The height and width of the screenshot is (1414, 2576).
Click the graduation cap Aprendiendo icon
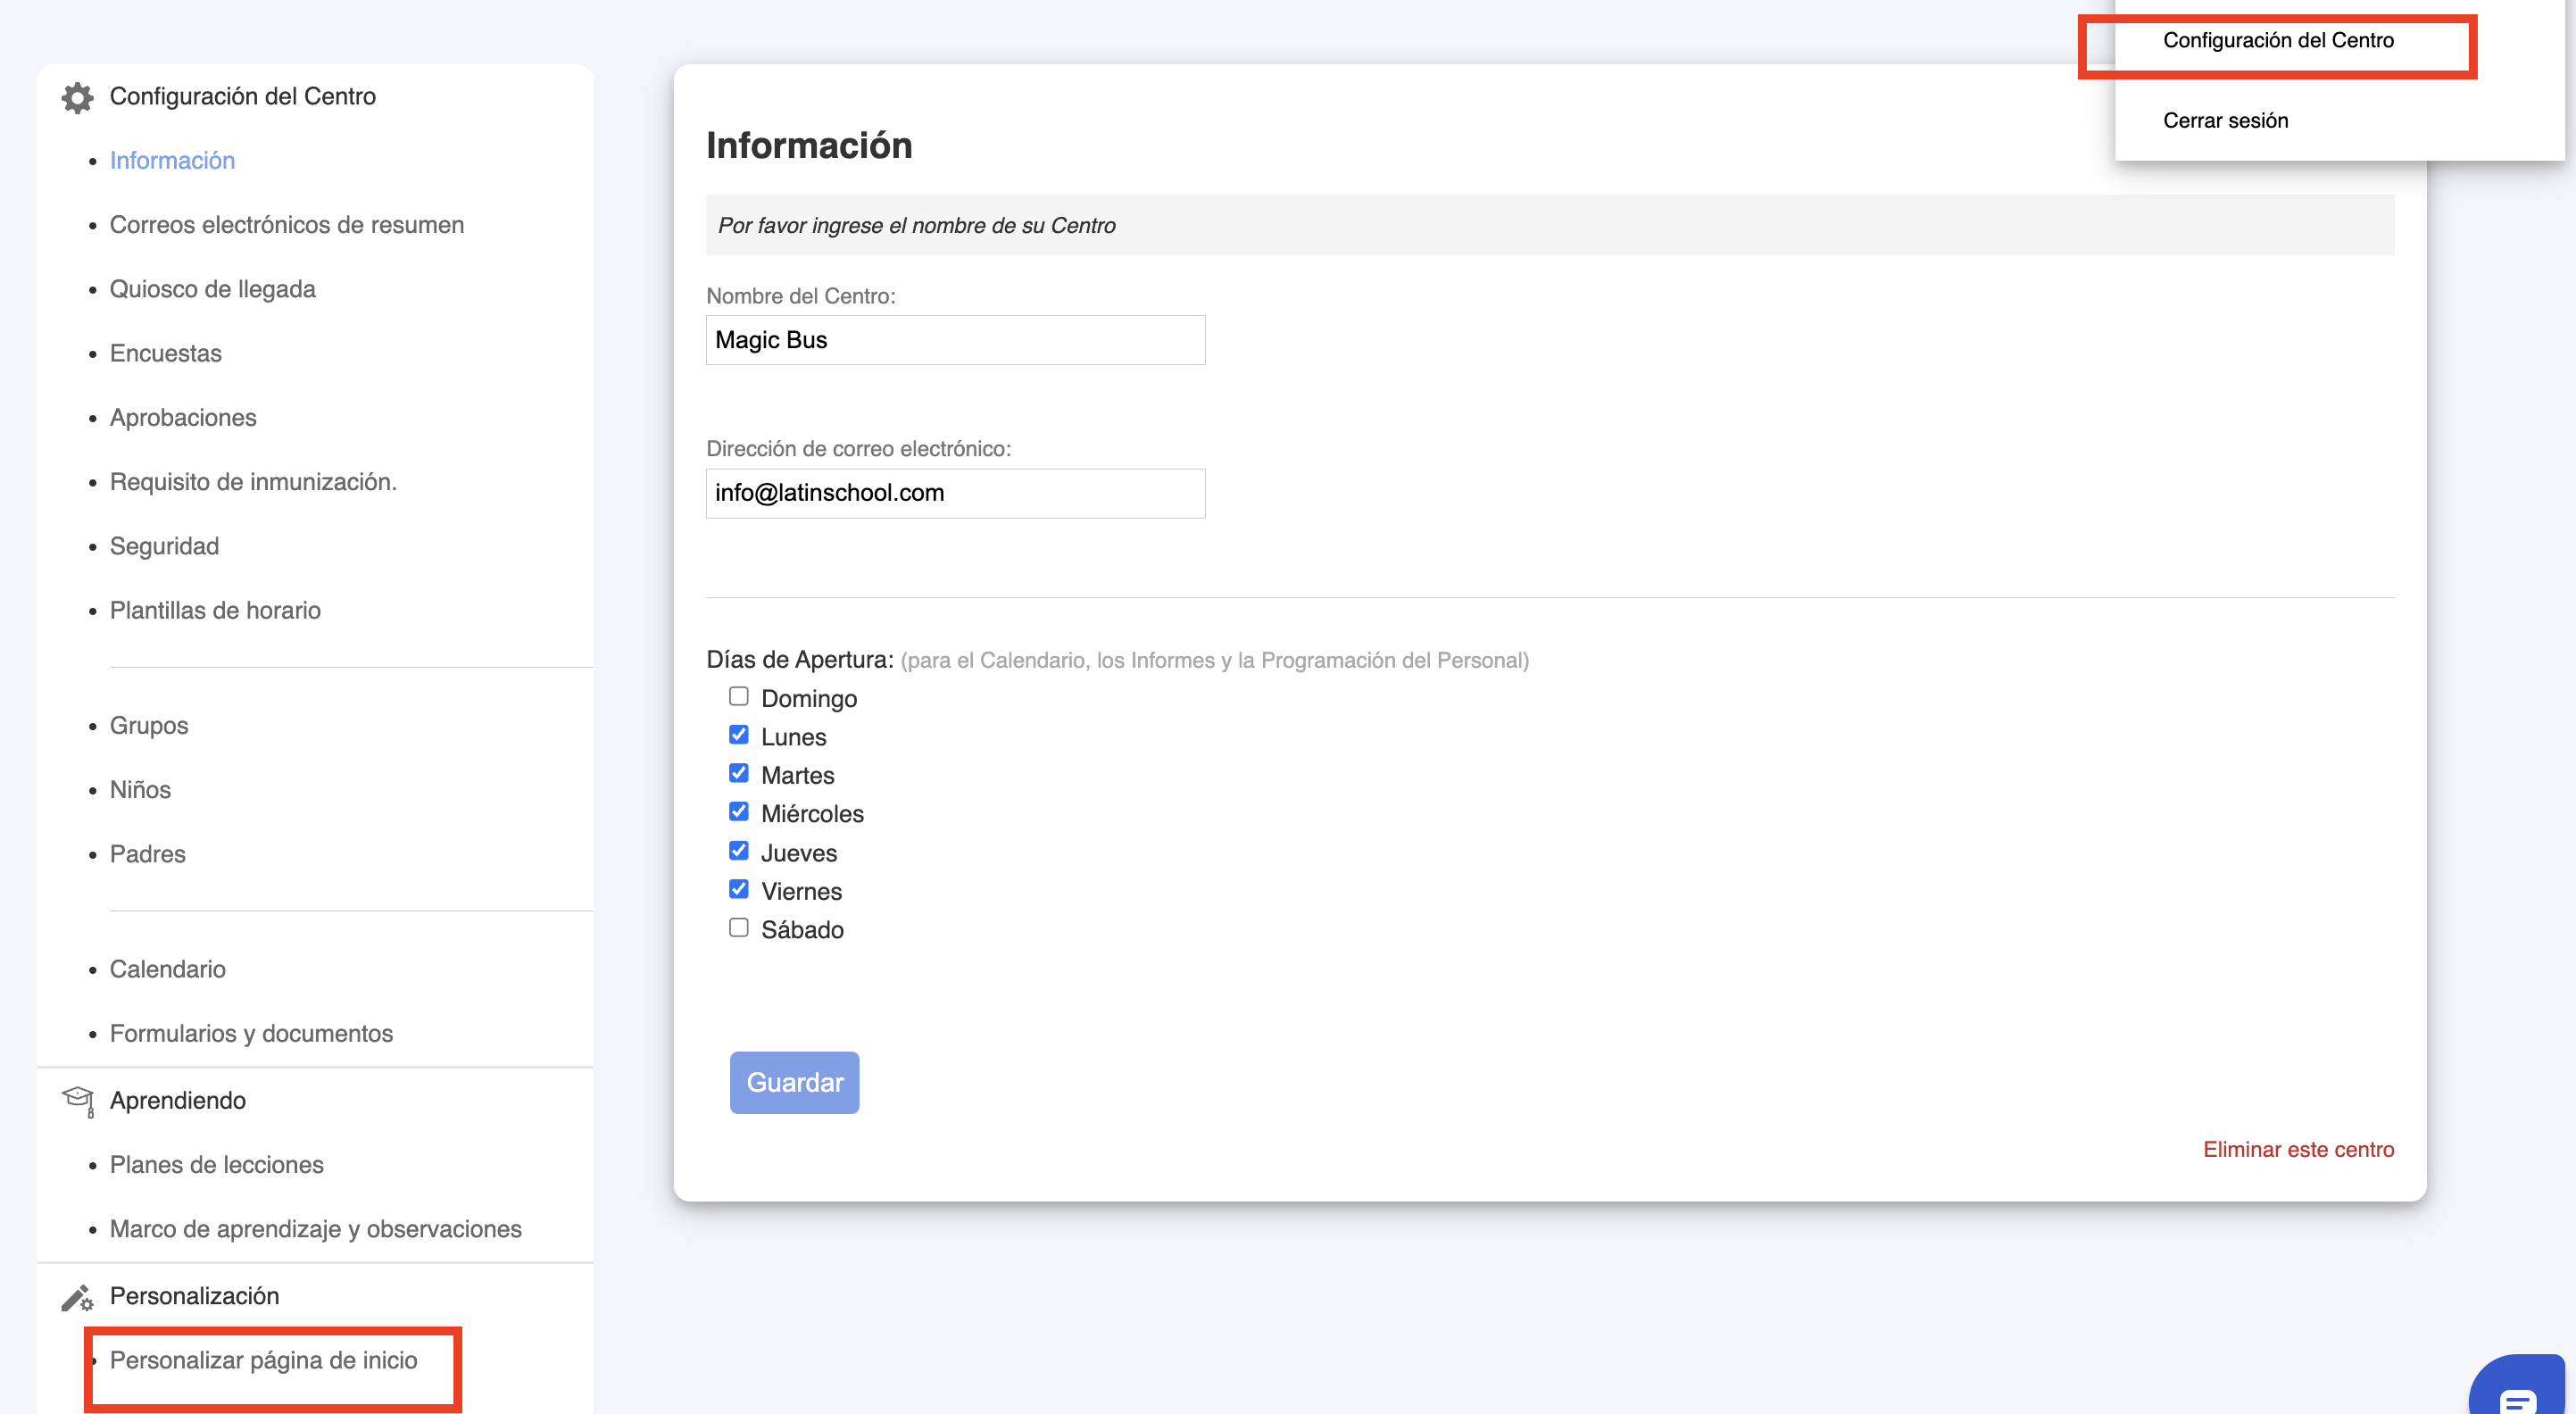77,1100
